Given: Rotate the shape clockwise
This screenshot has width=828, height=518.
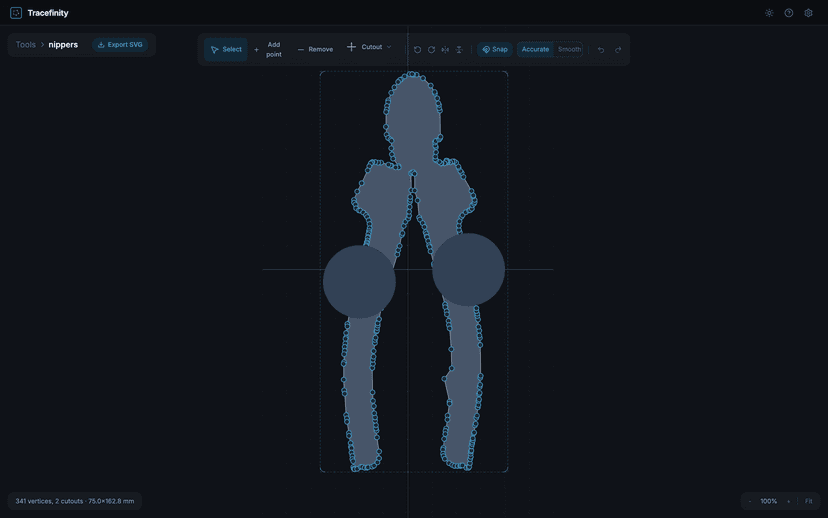Looking at the screenshot, I should [431, 50].
